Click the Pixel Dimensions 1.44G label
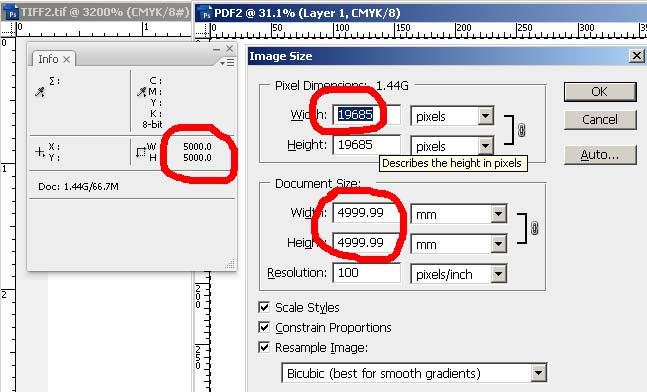The image size is (647, 392). pos(342,85)
